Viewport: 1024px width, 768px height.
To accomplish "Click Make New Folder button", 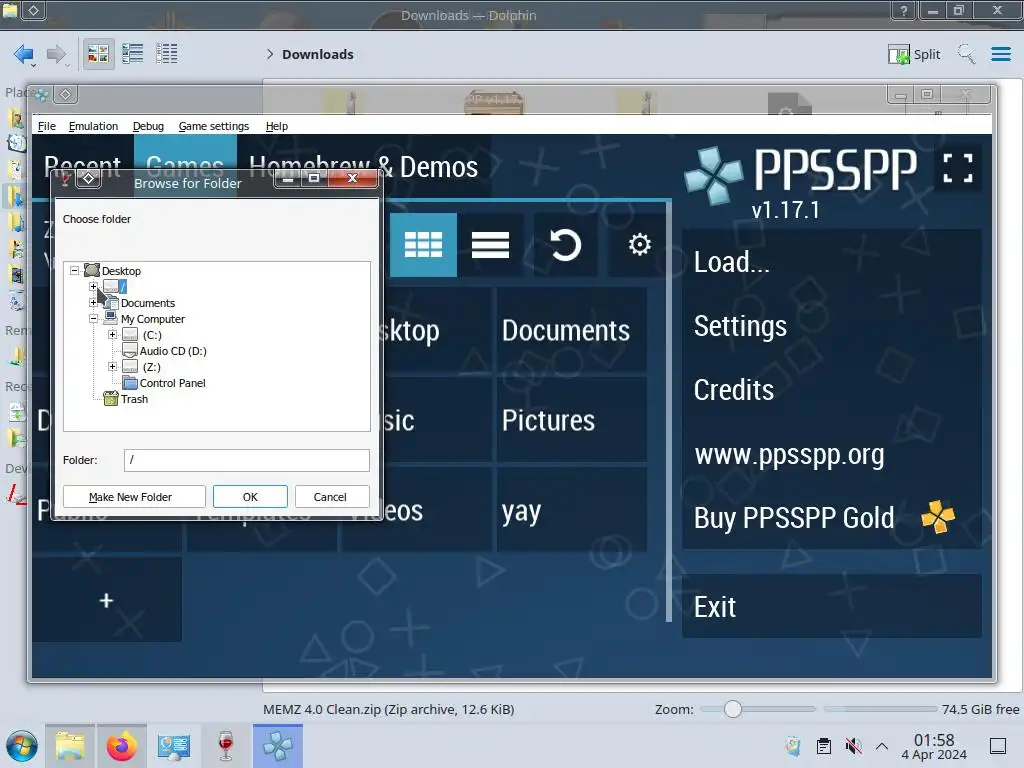I will [134, 497].
